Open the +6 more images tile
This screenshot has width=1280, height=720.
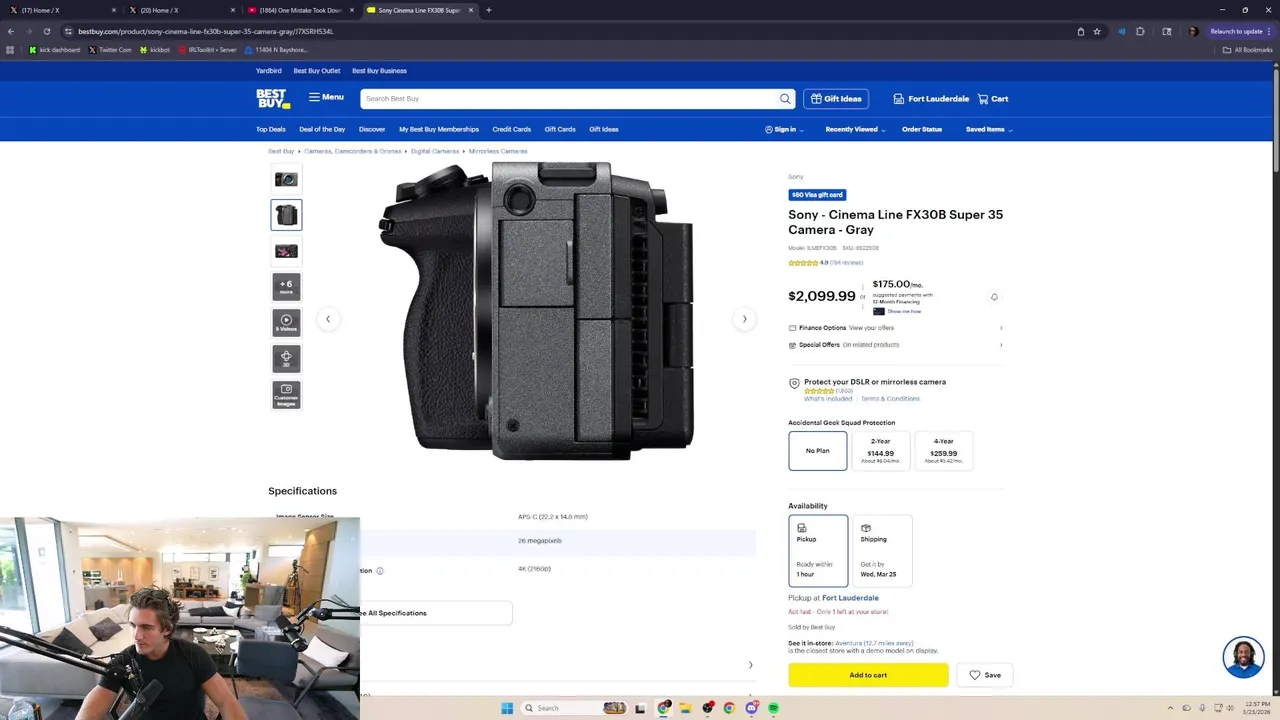[x=286, y=287]
